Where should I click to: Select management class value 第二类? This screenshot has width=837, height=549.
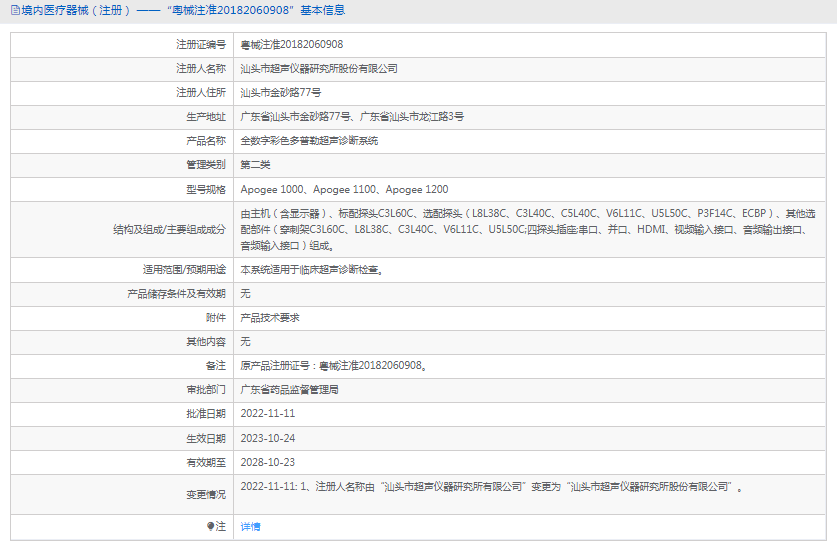[255, 164]
